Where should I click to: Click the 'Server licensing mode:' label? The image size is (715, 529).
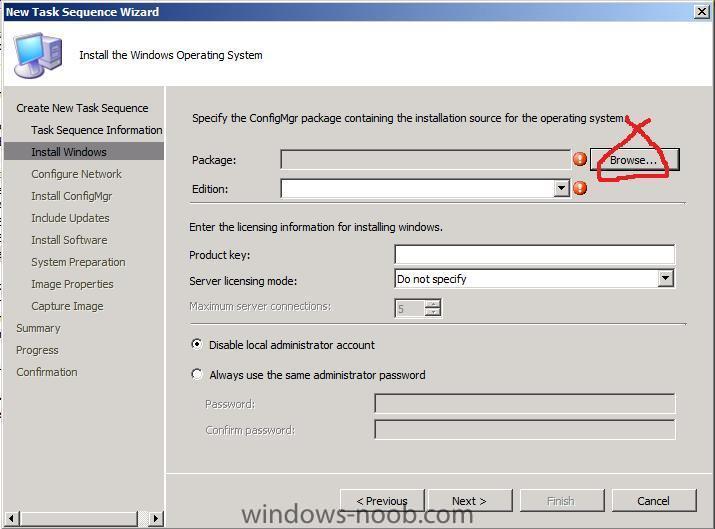(243, 281)
